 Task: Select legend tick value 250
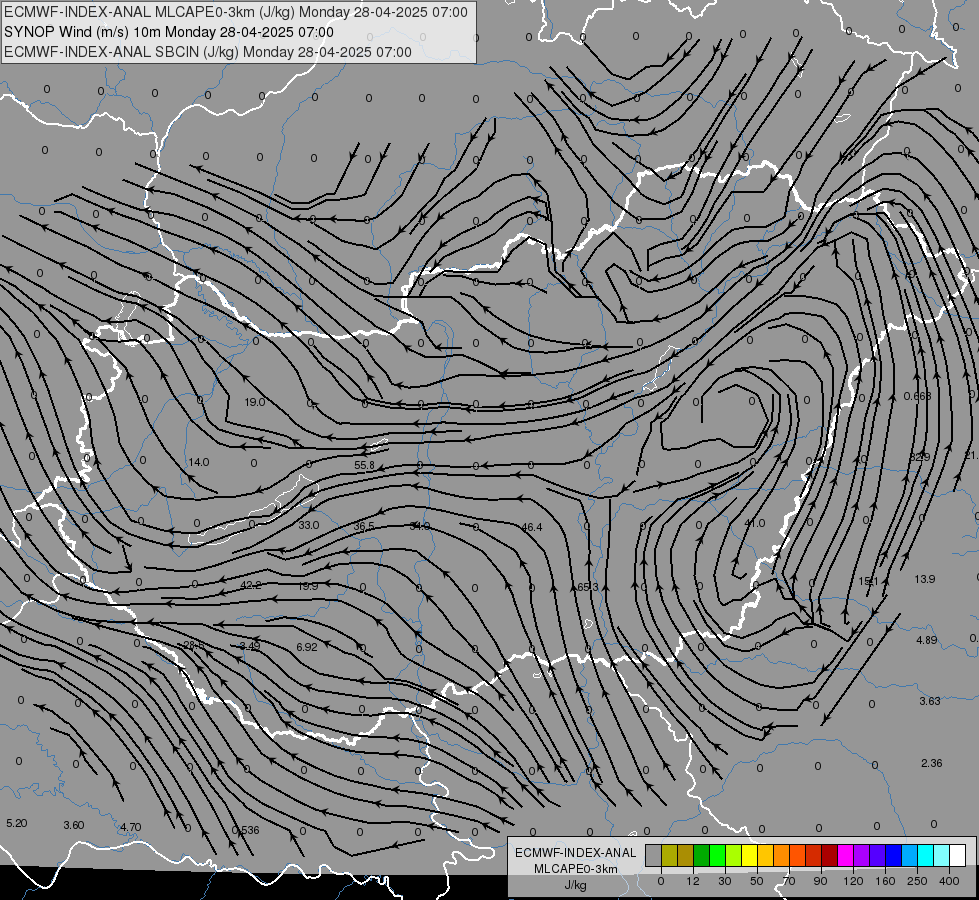(917, 881)
